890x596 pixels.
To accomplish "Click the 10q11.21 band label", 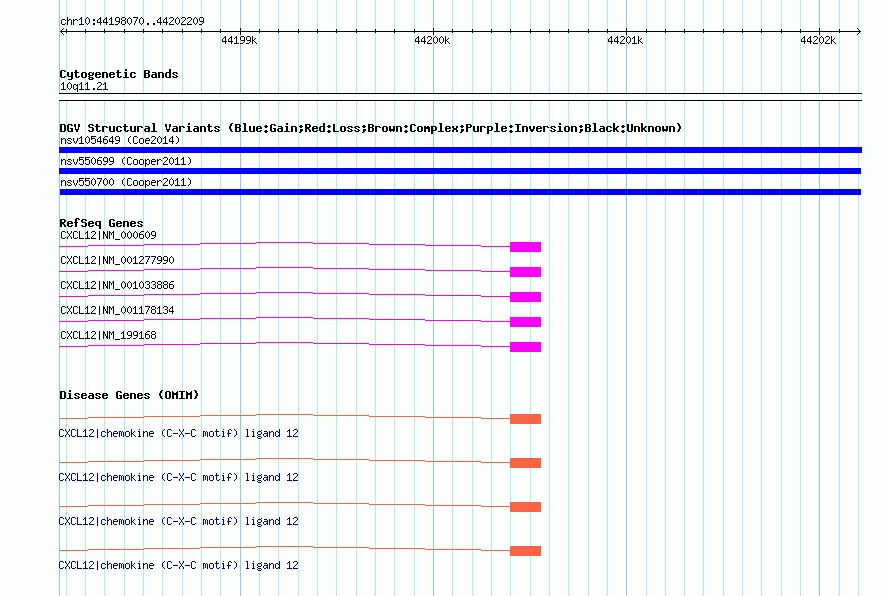I will coord(84,86).
